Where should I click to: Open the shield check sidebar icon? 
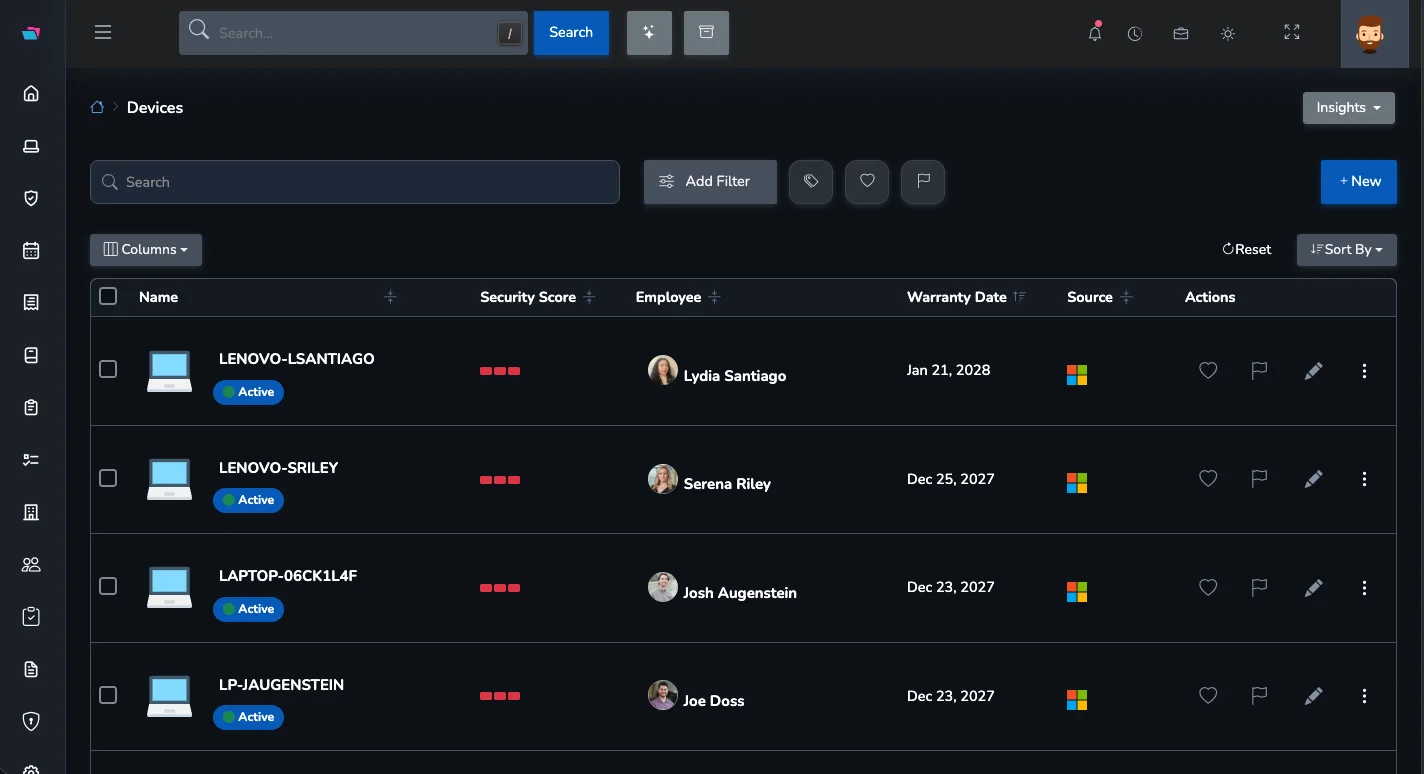click(31, 198)
